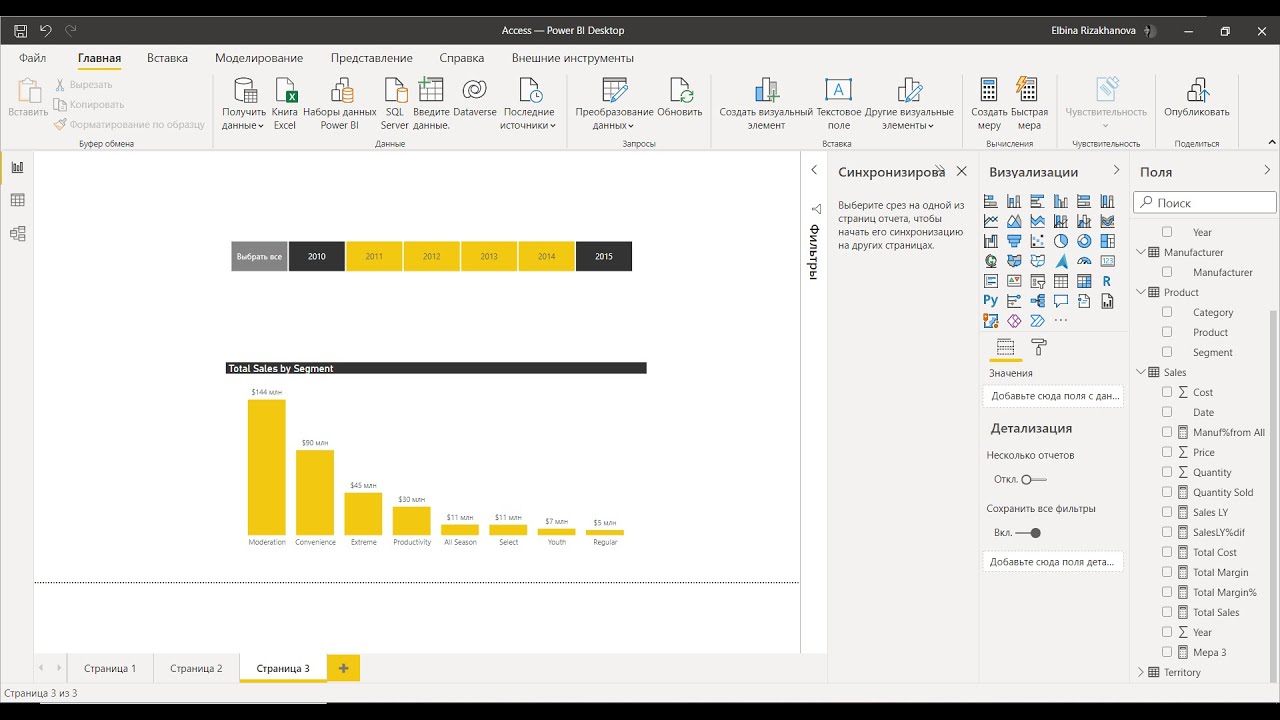This screenshot has height=720, width=1280.
Task: Switch to Data table view in left sidebar
Action: (17, 200)
